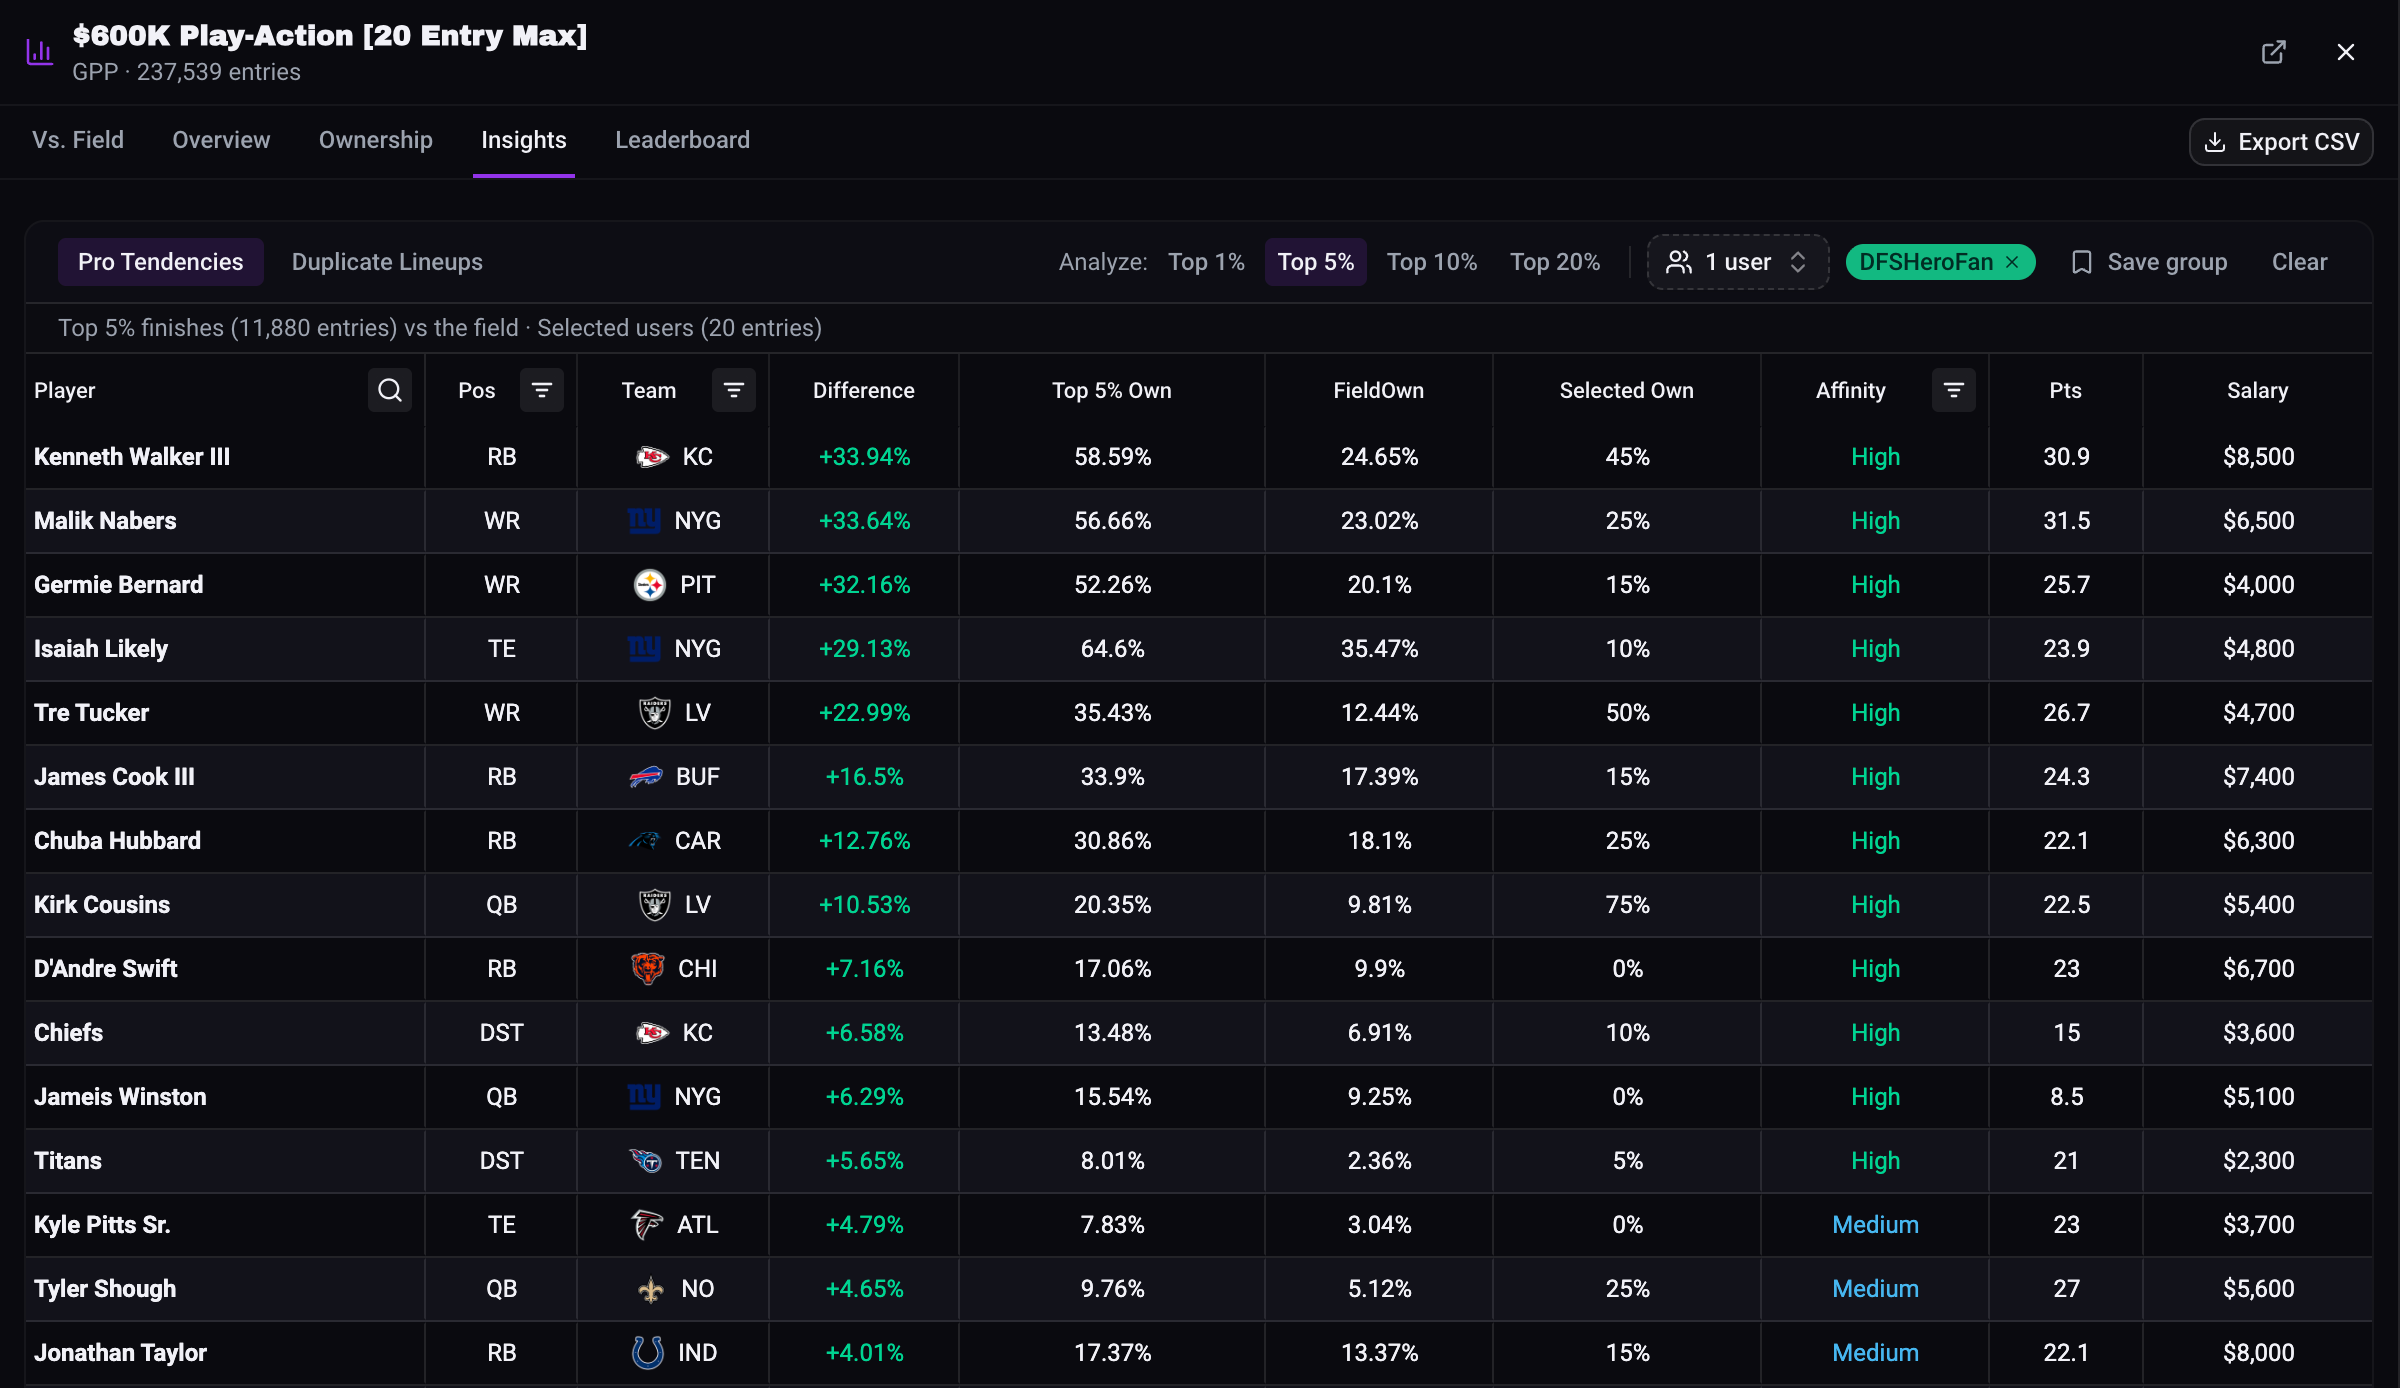
Task: Open the Vs. Field tab
Action: coord(78,140)
